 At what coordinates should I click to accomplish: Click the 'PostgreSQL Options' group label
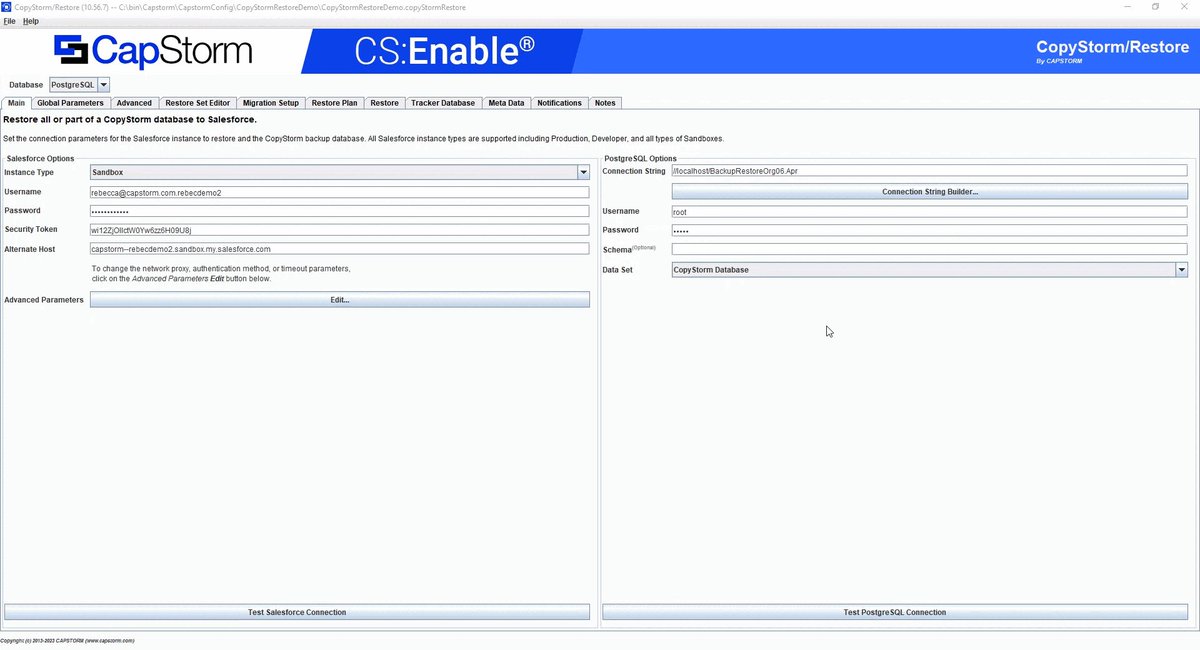point(641,158)
